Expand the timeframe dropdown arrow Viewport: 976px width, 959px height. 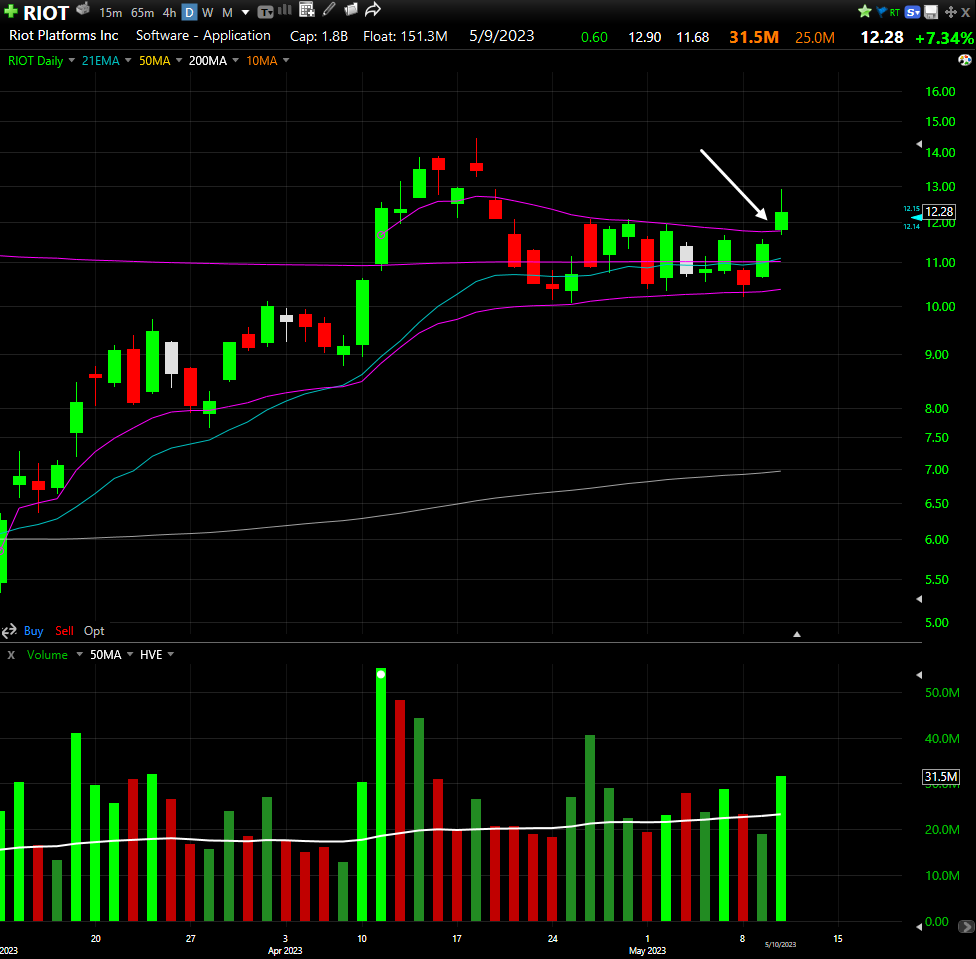245,12
